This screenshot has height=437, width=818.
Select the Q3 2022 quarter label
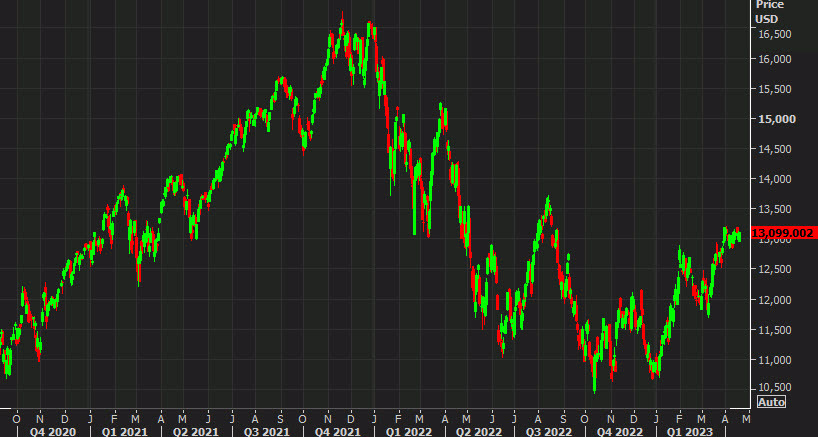pyautogui.click(x=548, y=432)
